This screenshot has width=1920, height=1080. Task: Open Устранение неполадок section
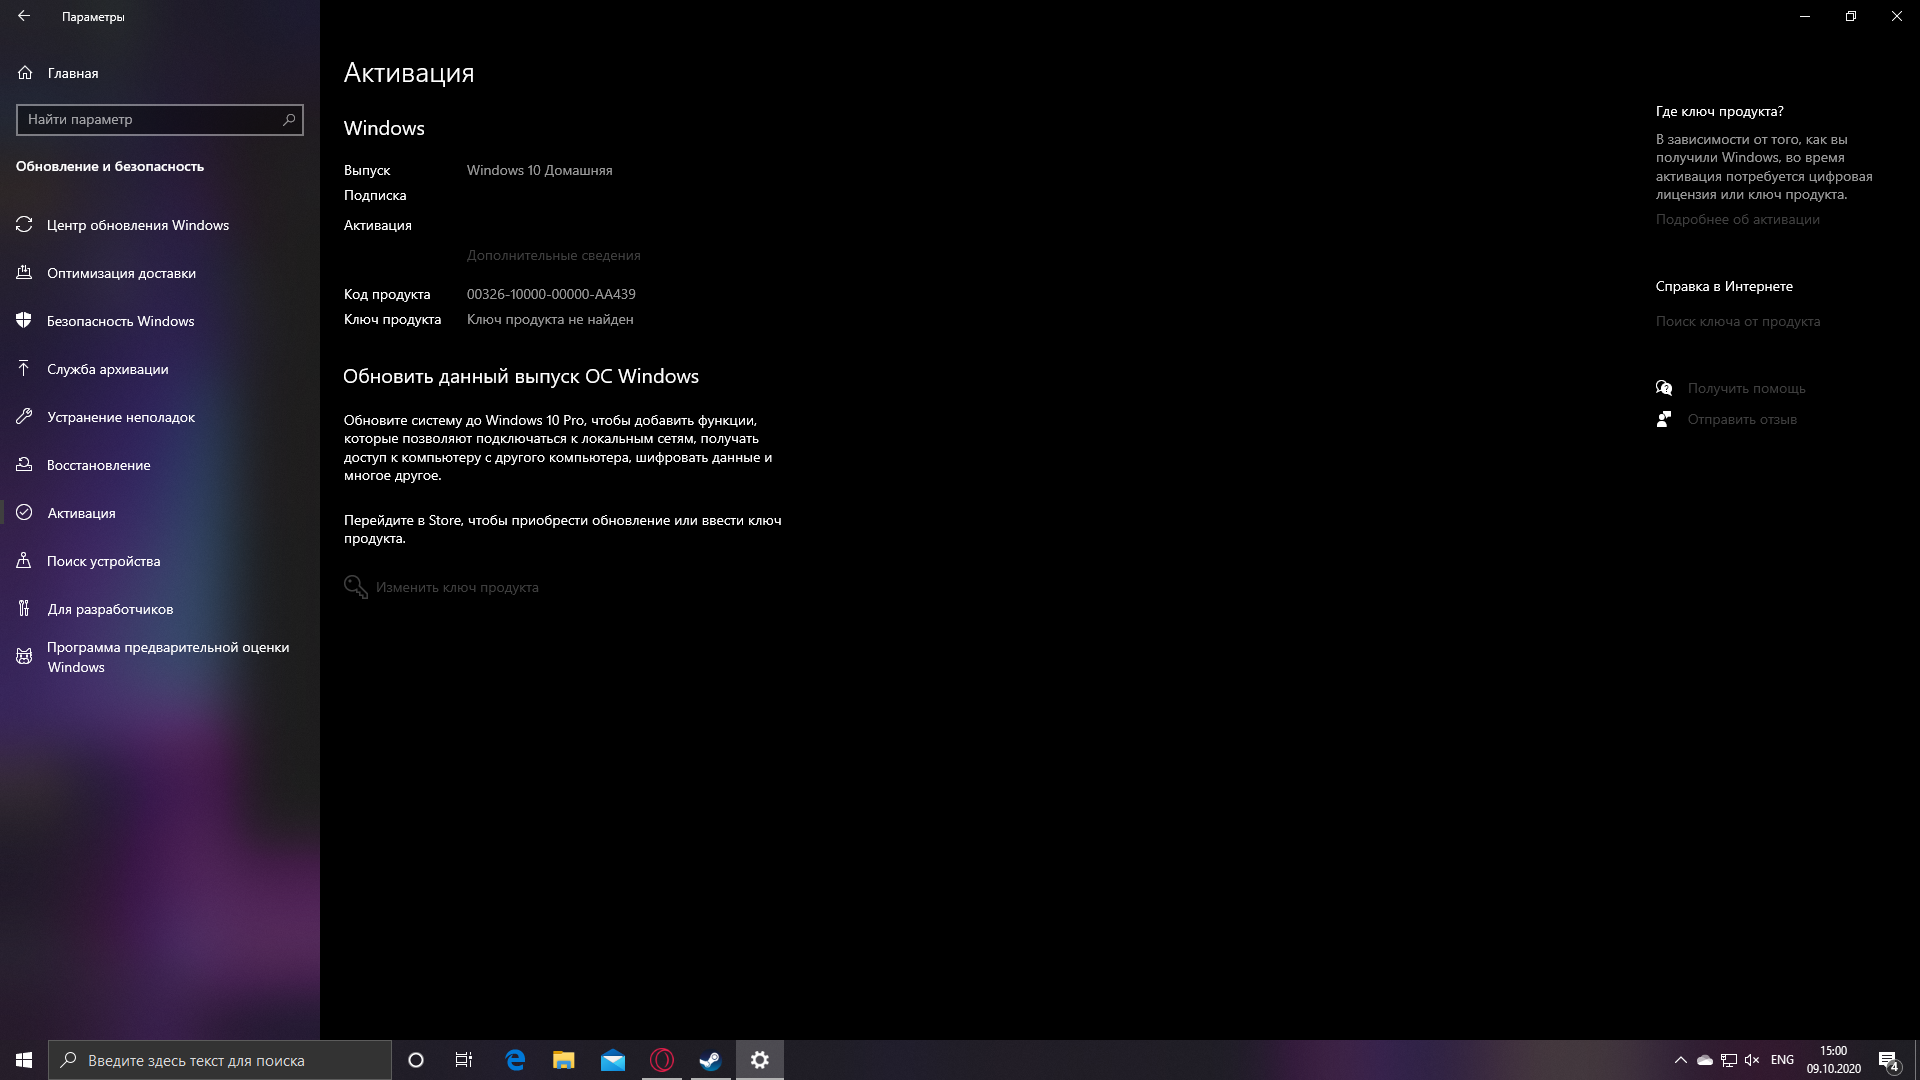(160, 417)
